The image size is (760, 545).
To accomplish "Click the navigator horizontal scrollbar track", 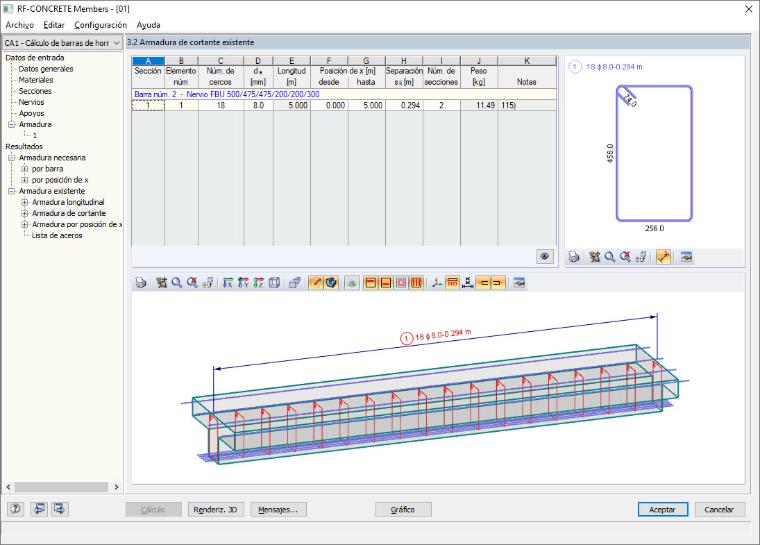I will [x=61, y=487].
